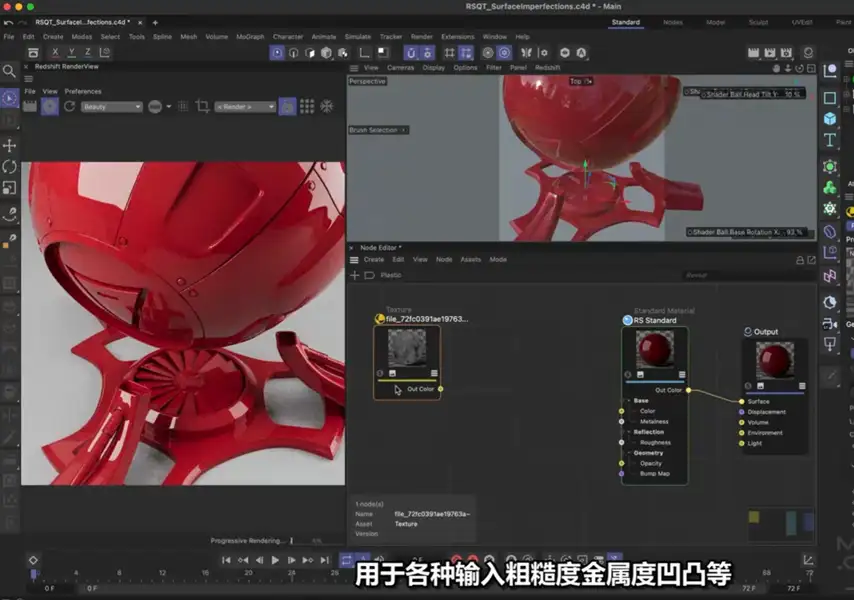854x600 pixels.
Task: Open the Render dropdown in RenderView toolbar
Action: click(x=243, y=103)
